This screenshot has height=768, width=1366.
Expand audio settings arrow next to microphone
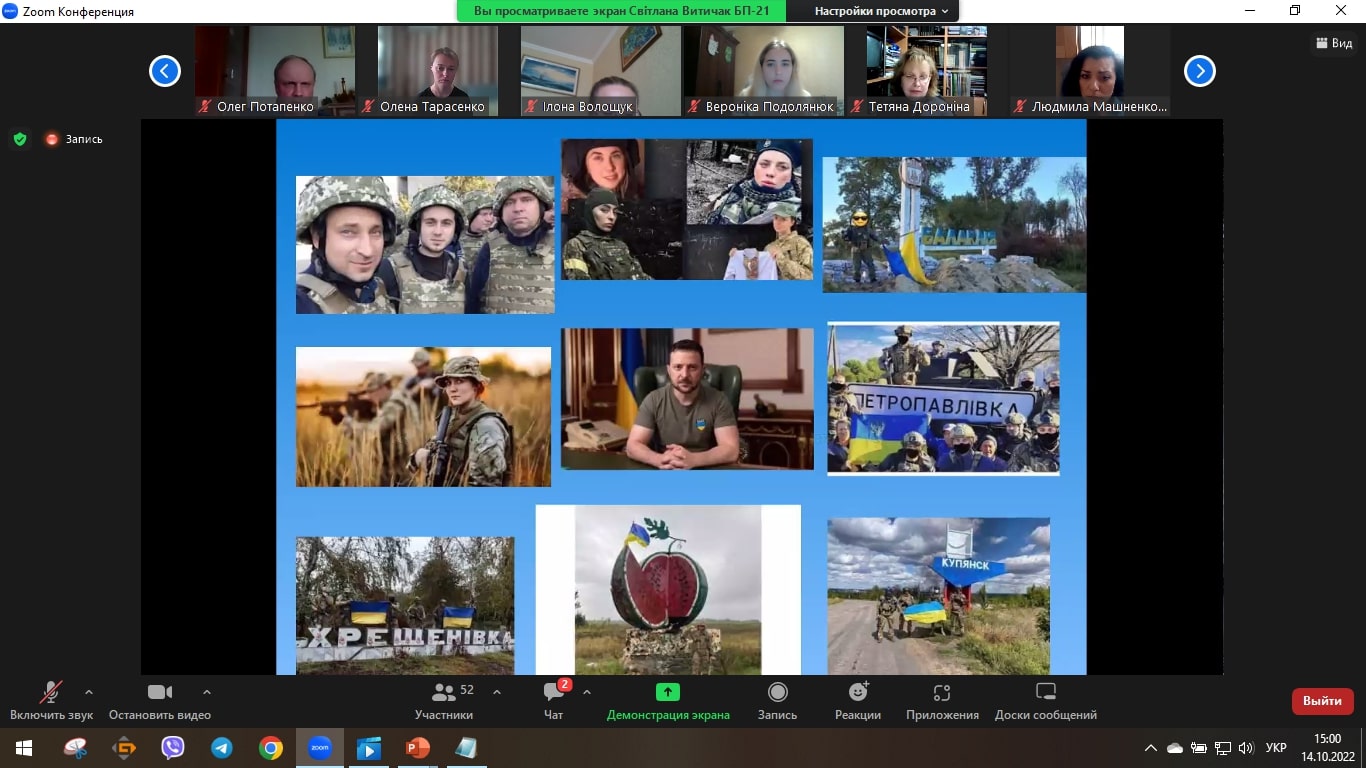[89, 692]
